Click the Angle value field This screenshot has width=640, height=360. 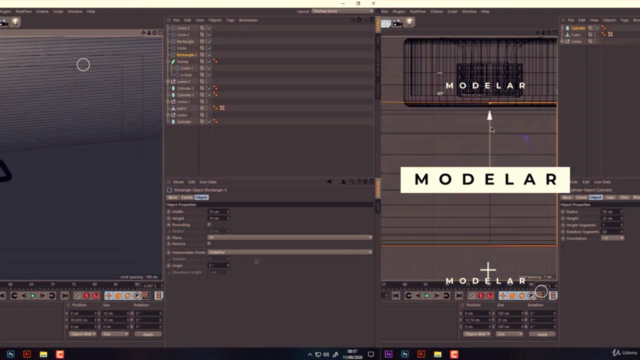pyautogui.click(x=218, y=265)
